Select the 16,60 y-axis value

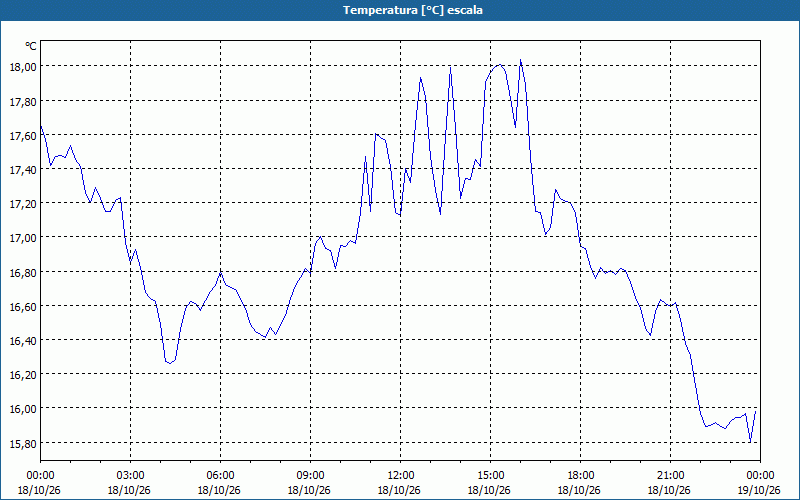point(23,306)
